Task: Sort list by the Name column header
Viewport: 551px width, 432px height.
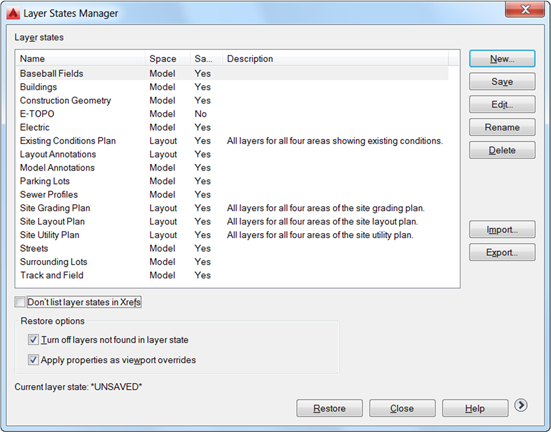Action: tap(80, 59)
